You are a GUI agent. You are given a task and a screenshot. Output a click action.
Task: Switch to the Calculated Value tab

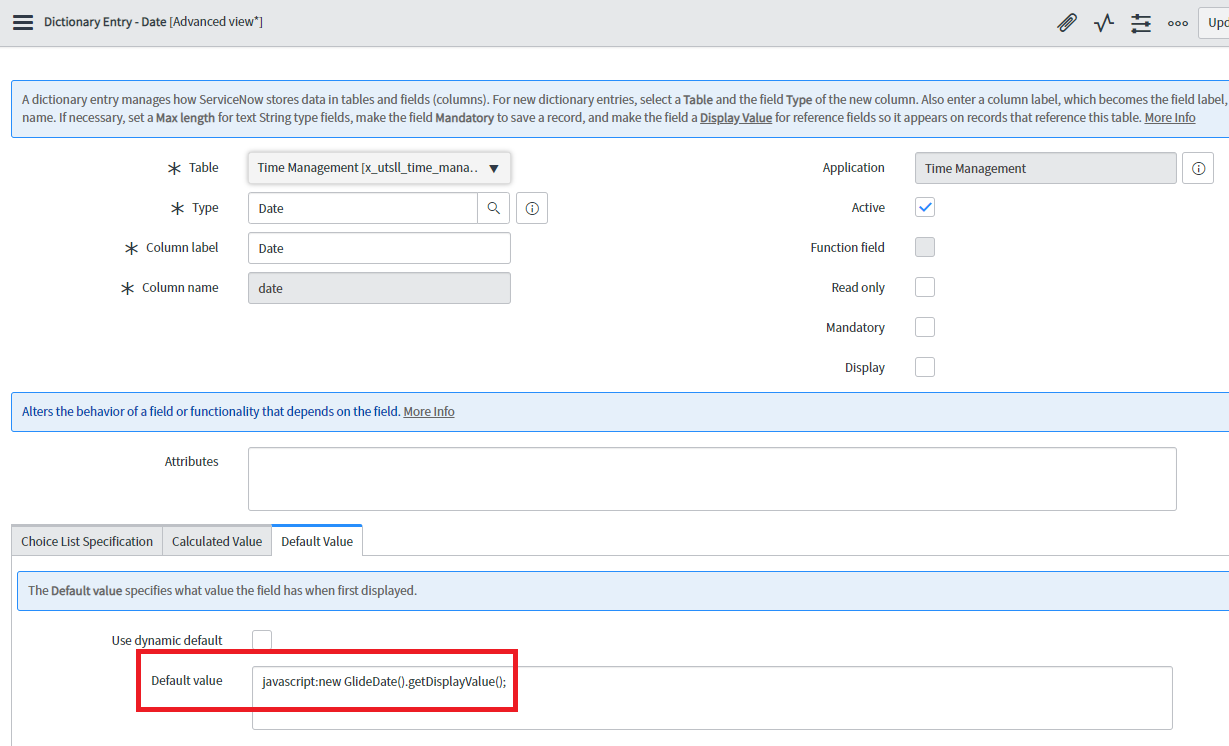(216, 540)
